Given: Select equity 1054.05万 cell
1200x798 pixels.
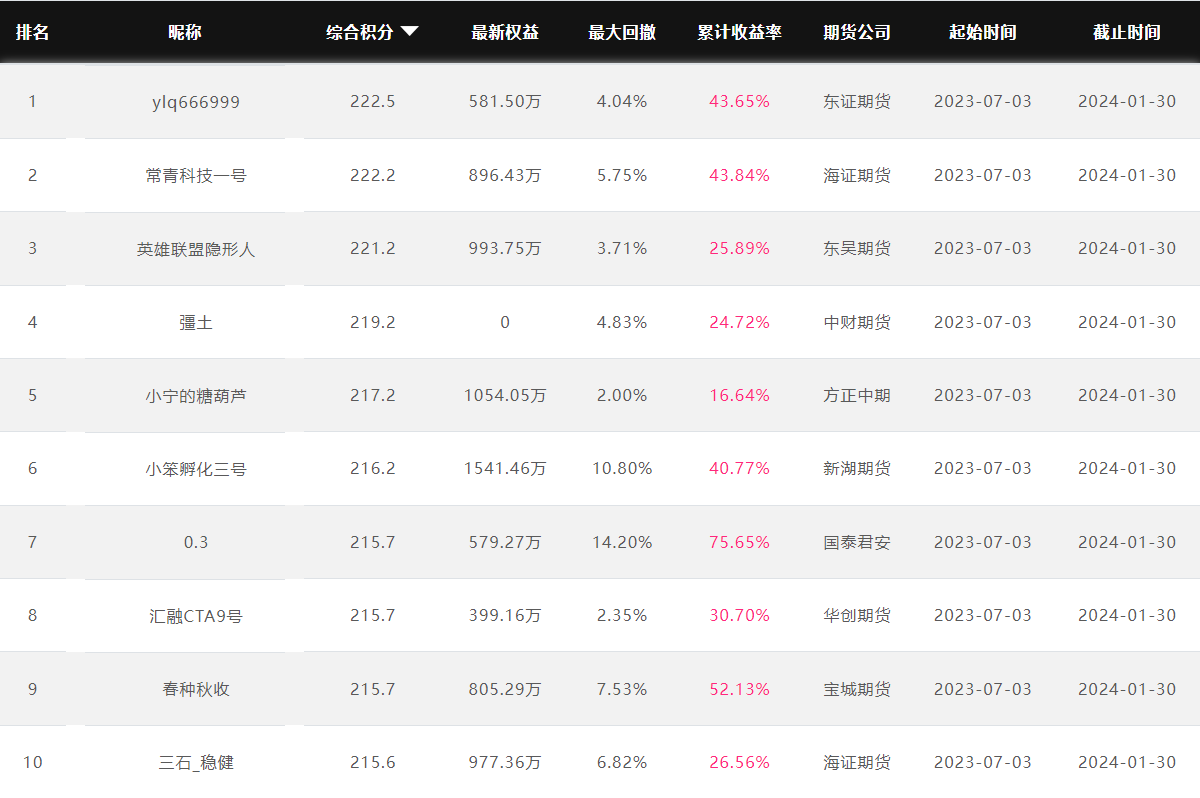Looking at the screenshot, I should click(505, 395).
